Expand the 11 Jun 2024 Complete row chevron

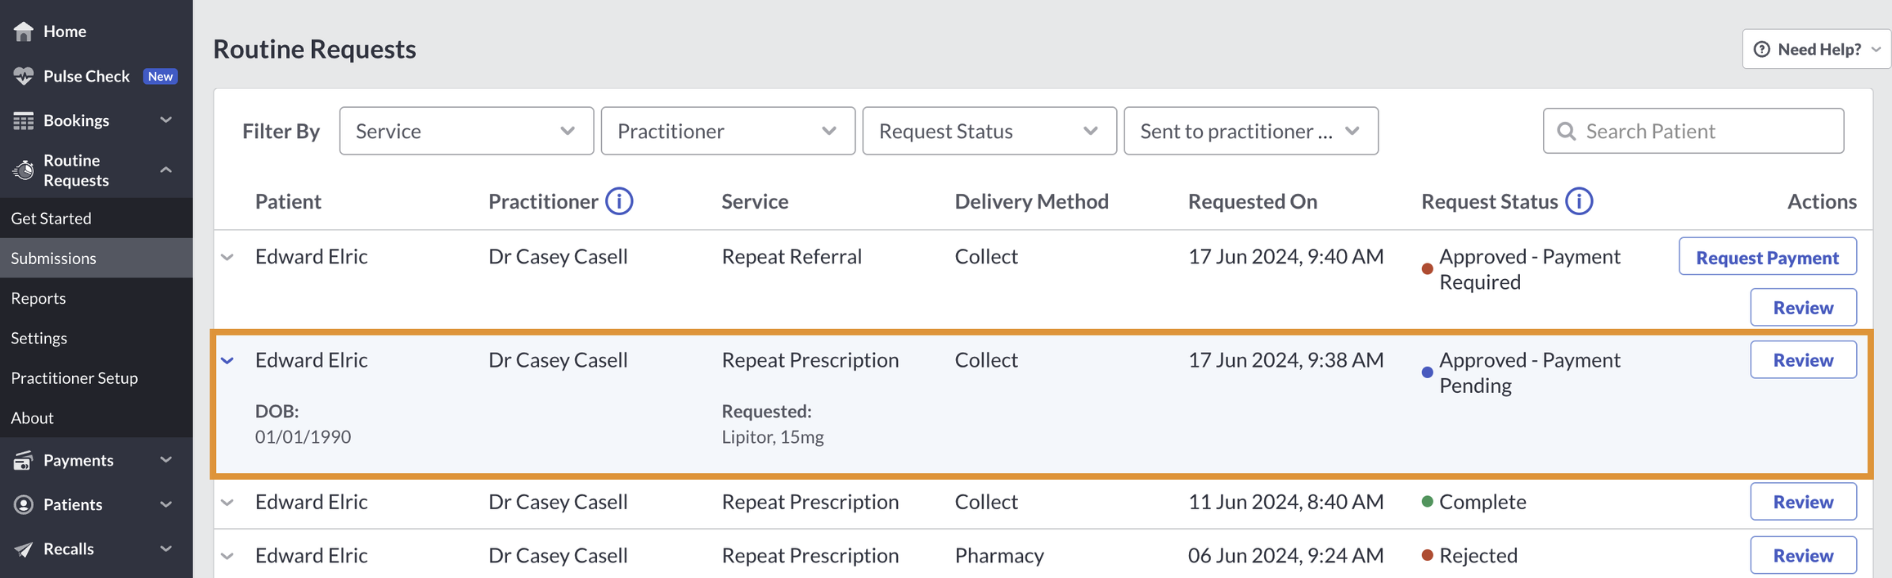click(227, 503)
